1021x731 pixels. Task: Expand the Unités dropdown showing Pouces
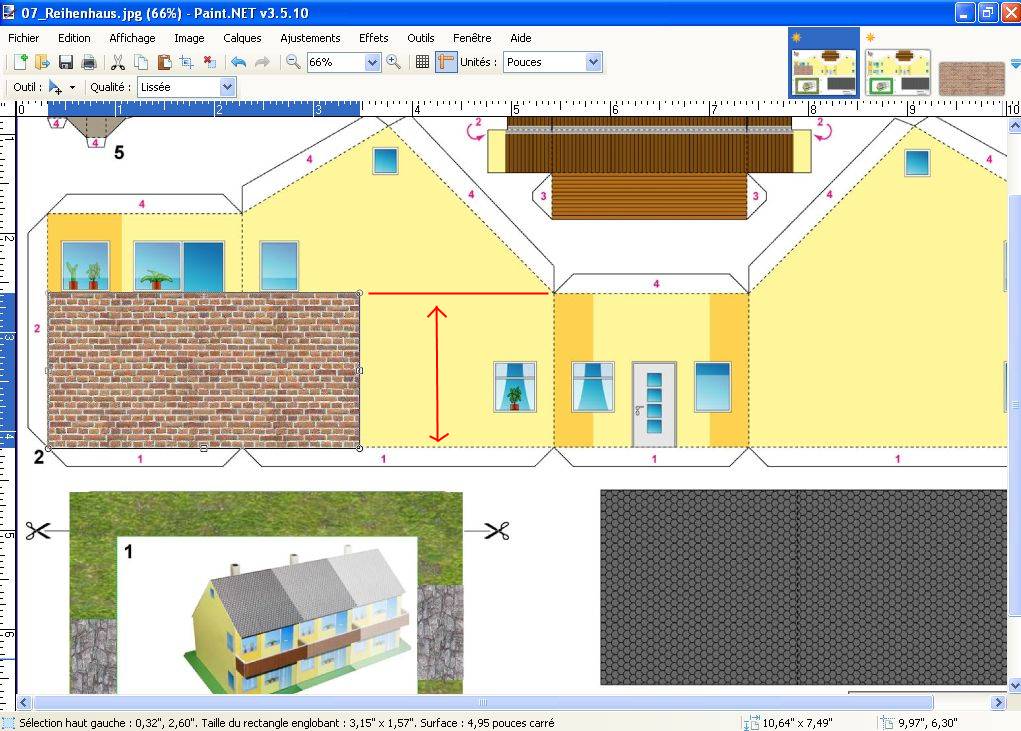coord(593,62)
